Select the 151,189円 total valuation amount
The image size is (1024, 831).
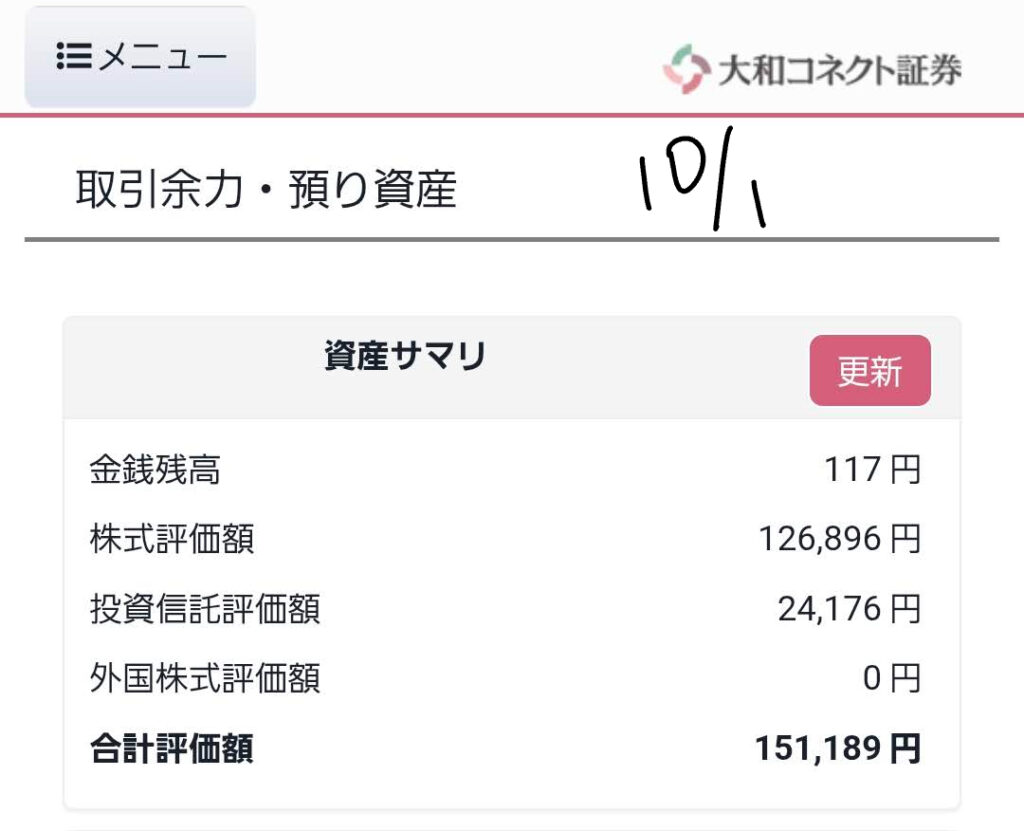(838, 749)
